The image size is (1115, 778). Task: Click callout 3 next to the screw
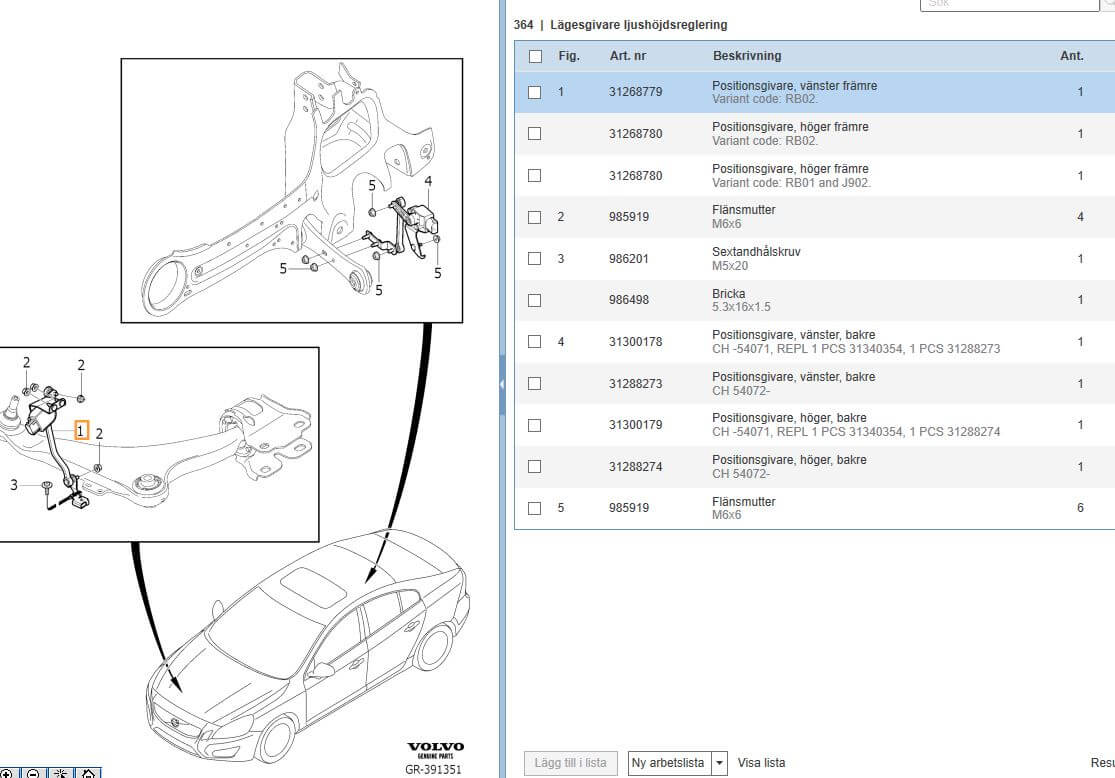(x=14, y=485)
